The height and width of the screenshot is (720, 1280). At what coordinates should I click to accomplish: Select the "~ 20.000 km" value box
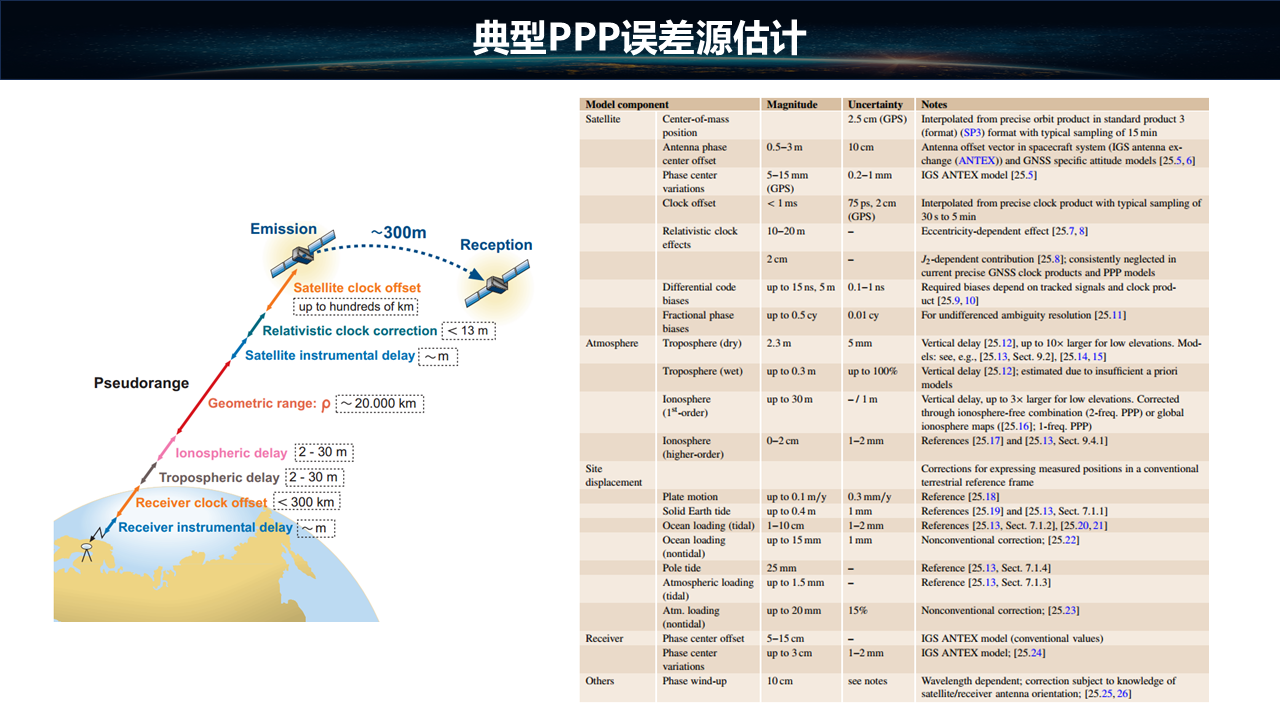point(379,404)
